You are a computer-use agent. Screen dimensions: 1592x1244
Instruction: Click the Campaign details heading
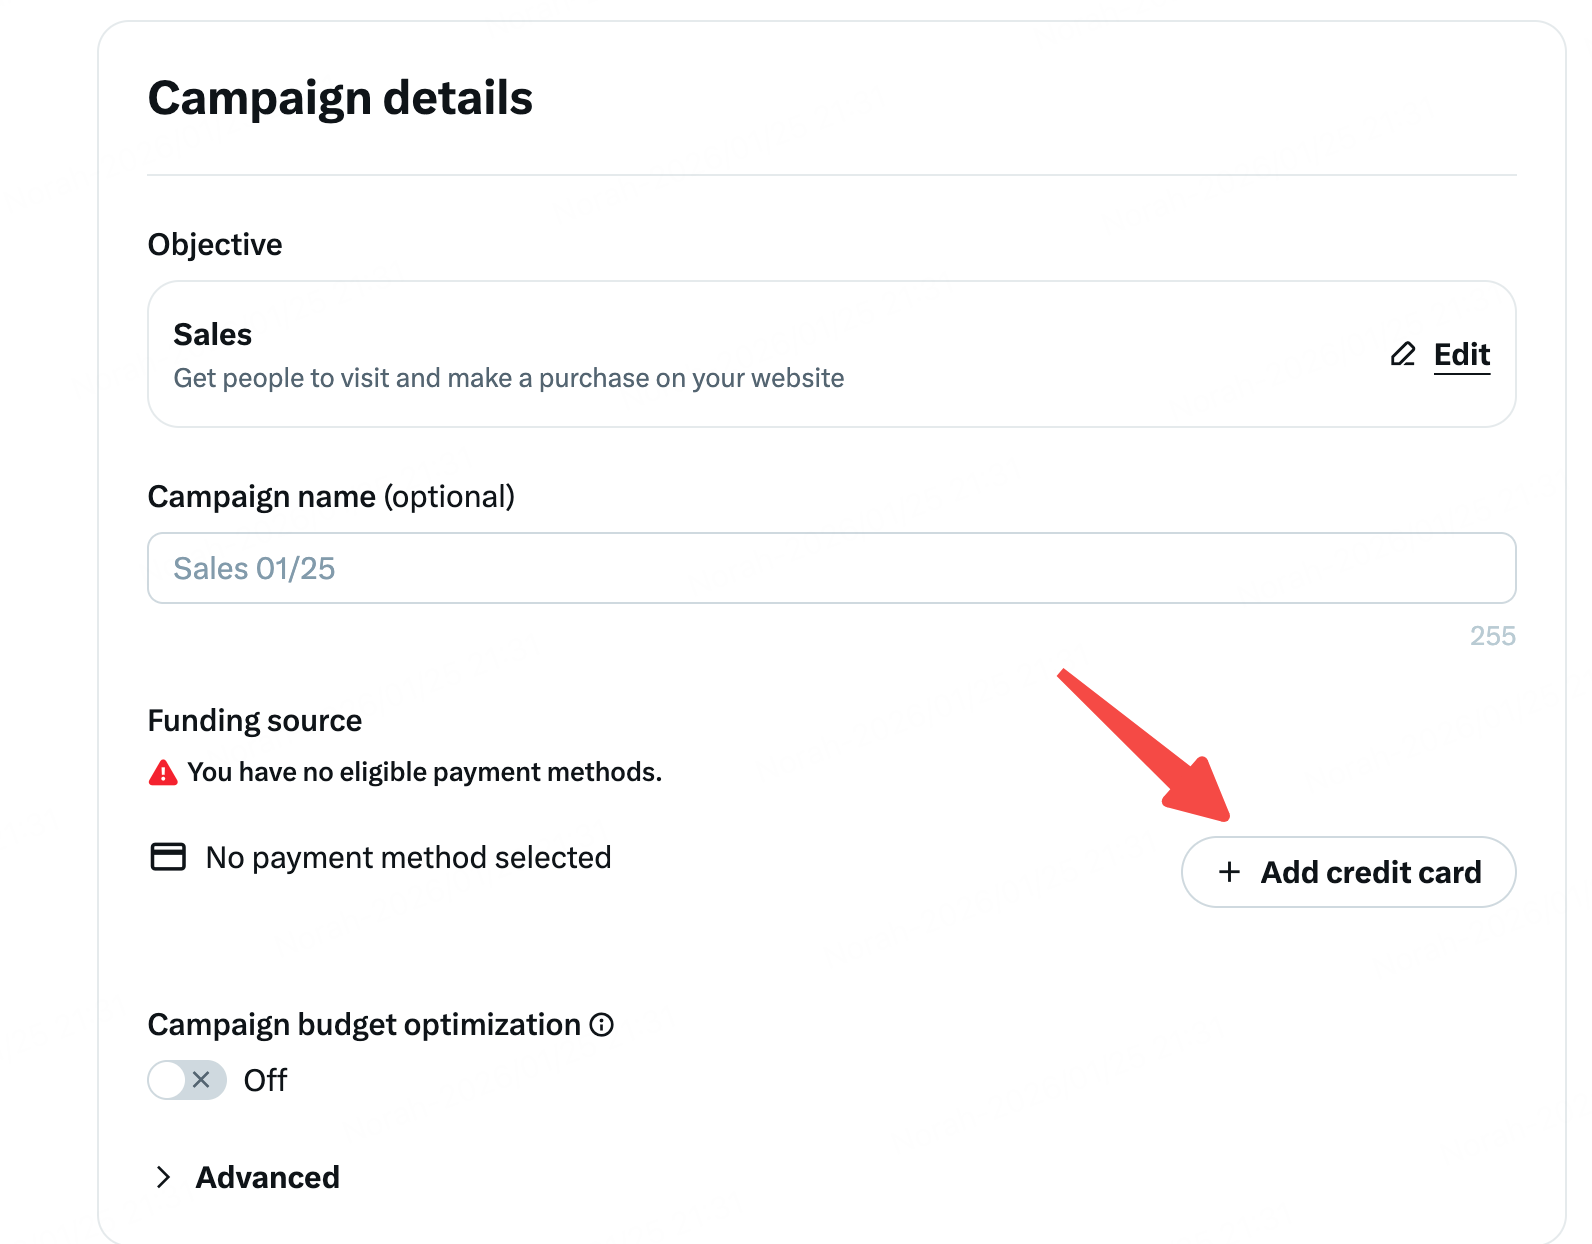click(x=340, y=98)
